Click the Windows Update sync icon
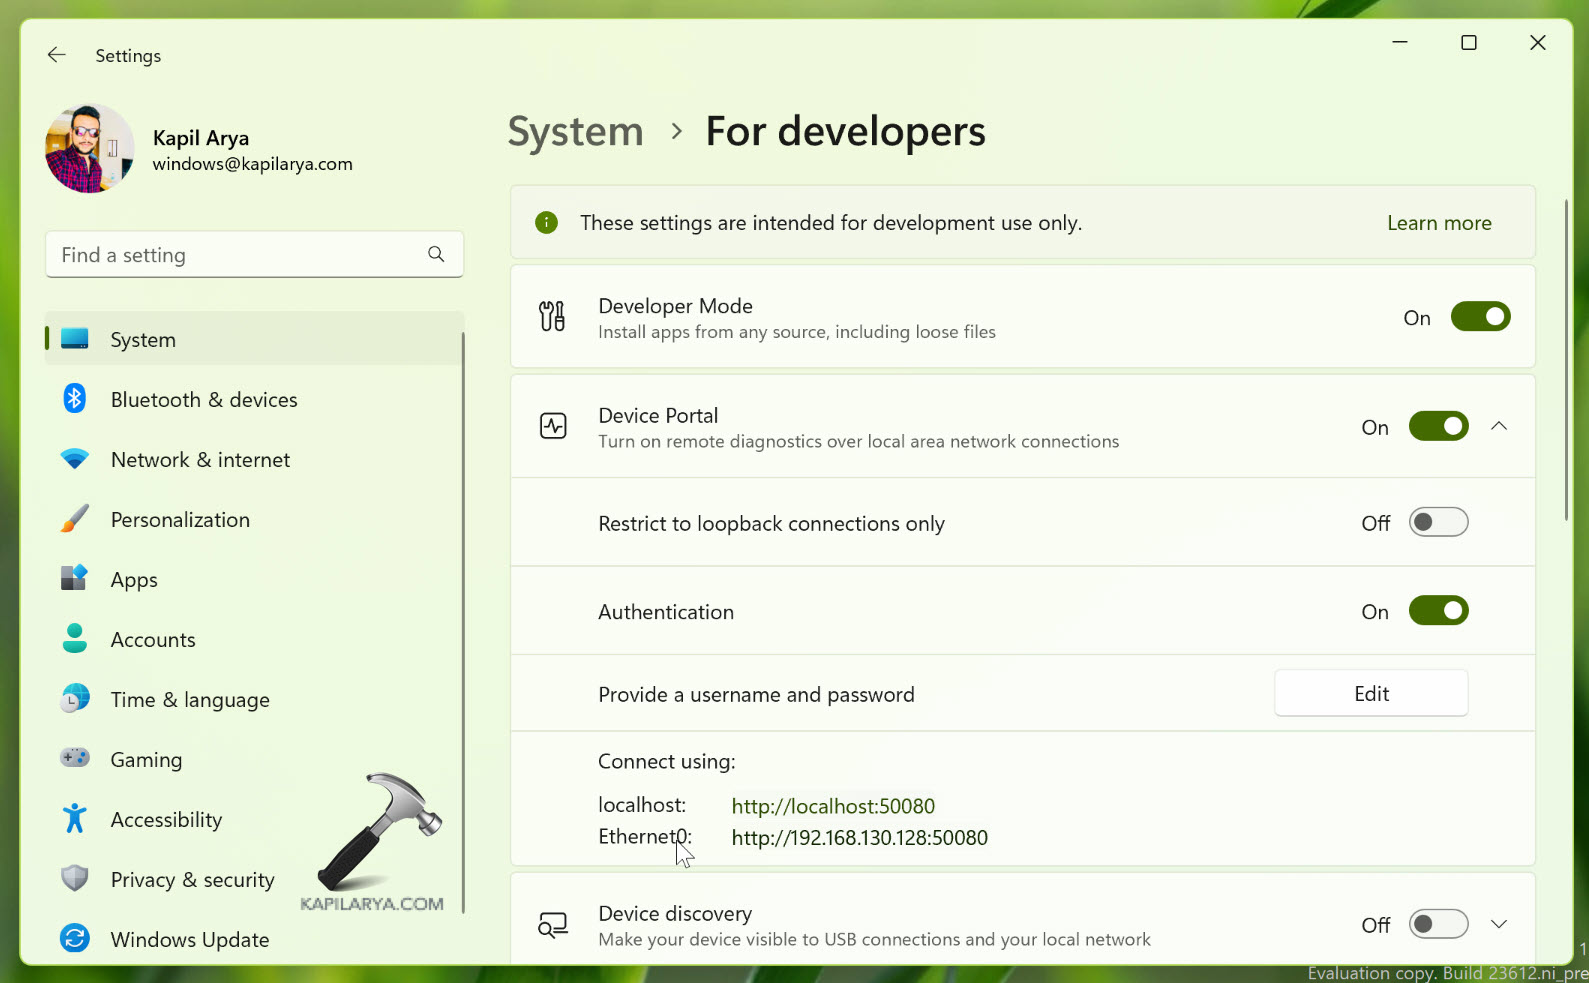Screen dimensions: 1589x983 pos(75,938)
